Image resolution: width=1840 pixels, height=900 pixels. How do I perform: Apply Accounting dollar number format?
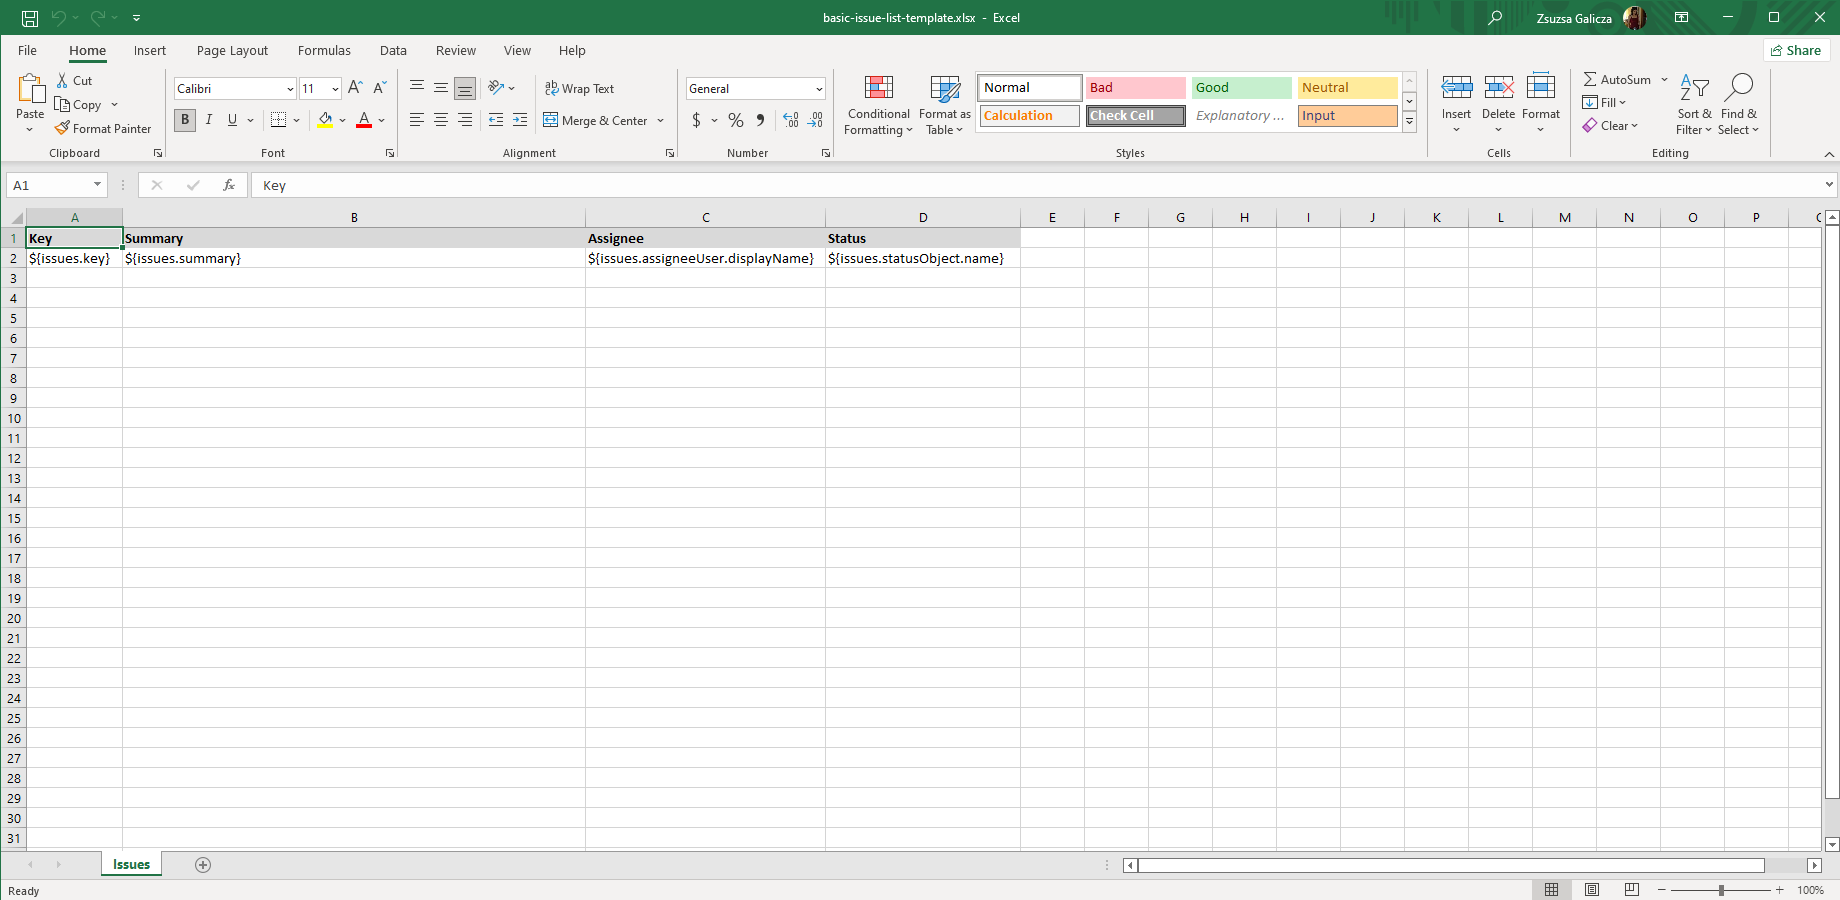tap(696, 120)
